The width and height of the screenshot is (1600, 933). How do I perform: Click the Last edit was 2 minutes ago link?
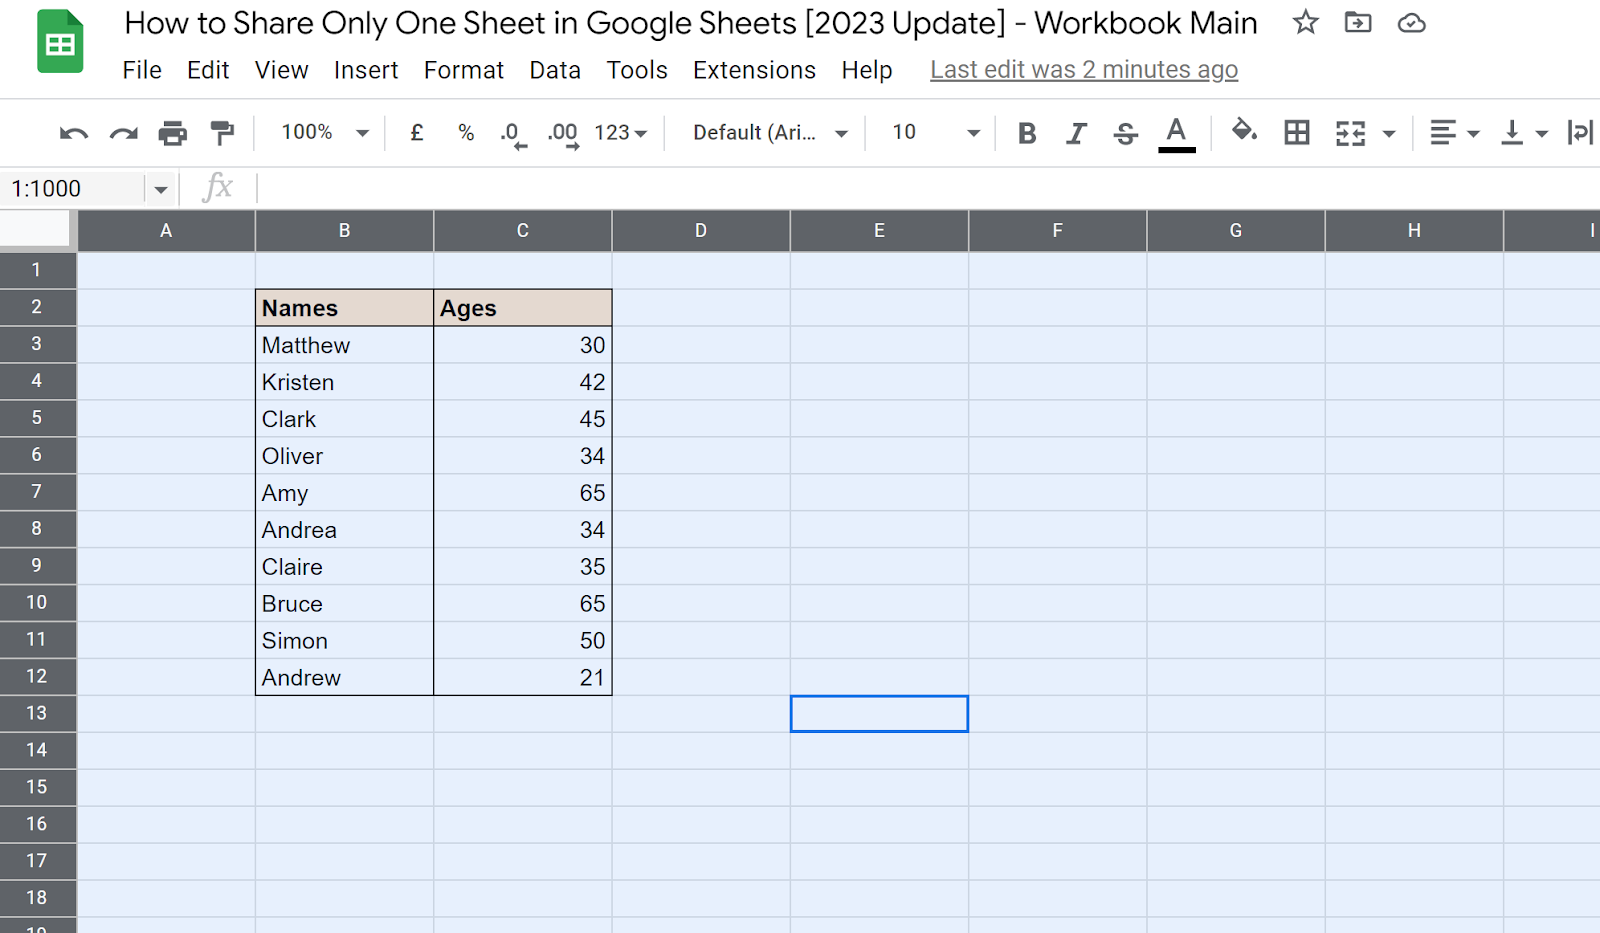coord(1083,69)
